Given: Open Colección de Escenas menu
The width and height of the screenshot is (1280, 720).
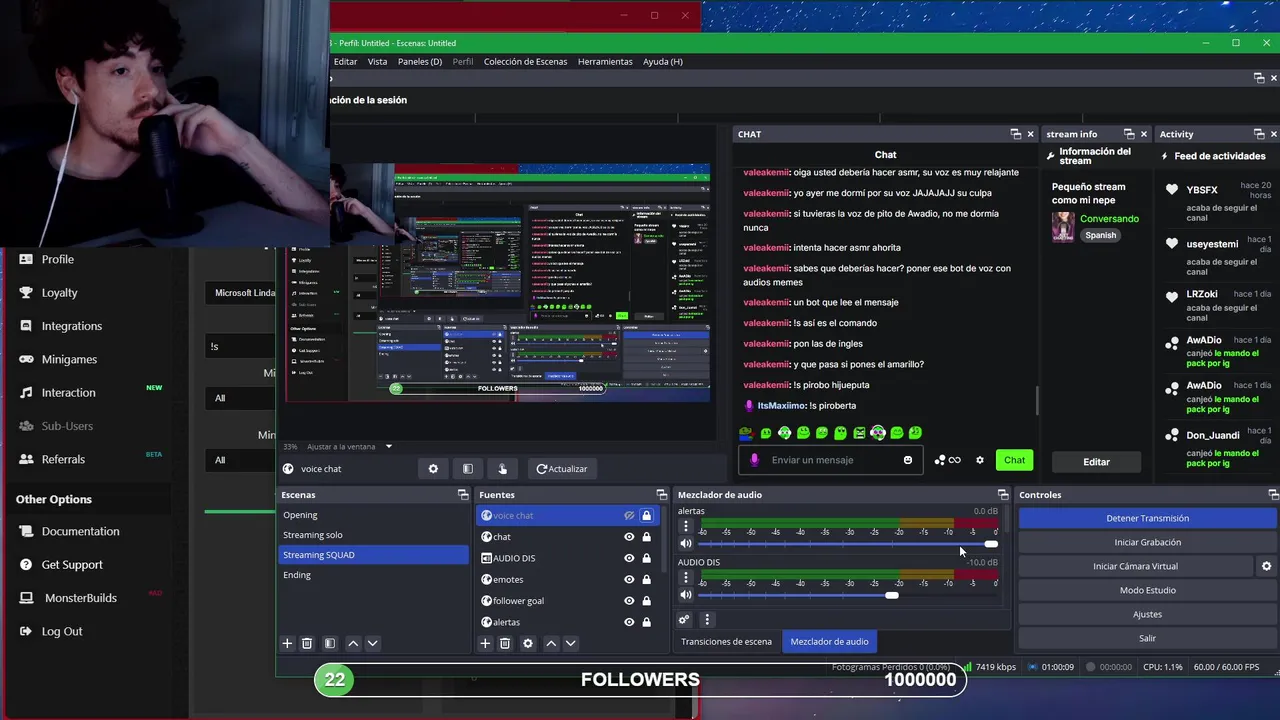Looking at the screenshot, I should point(525,61).
